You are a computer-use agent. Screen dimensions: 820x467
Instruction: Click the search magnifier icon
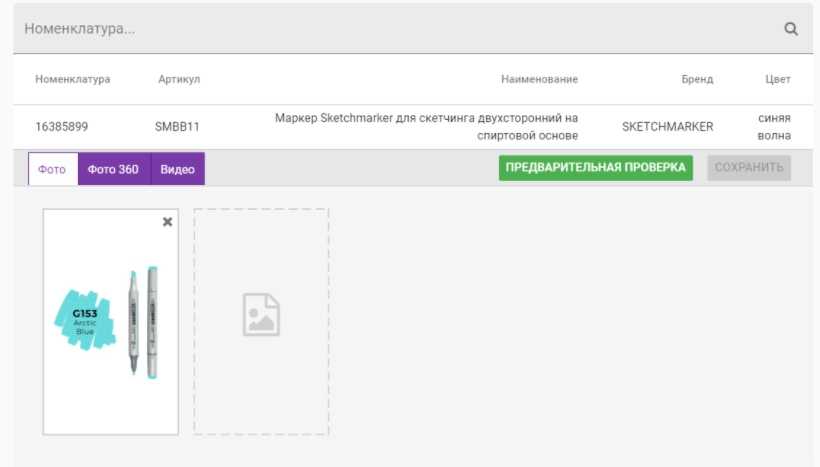pos(791,29)
